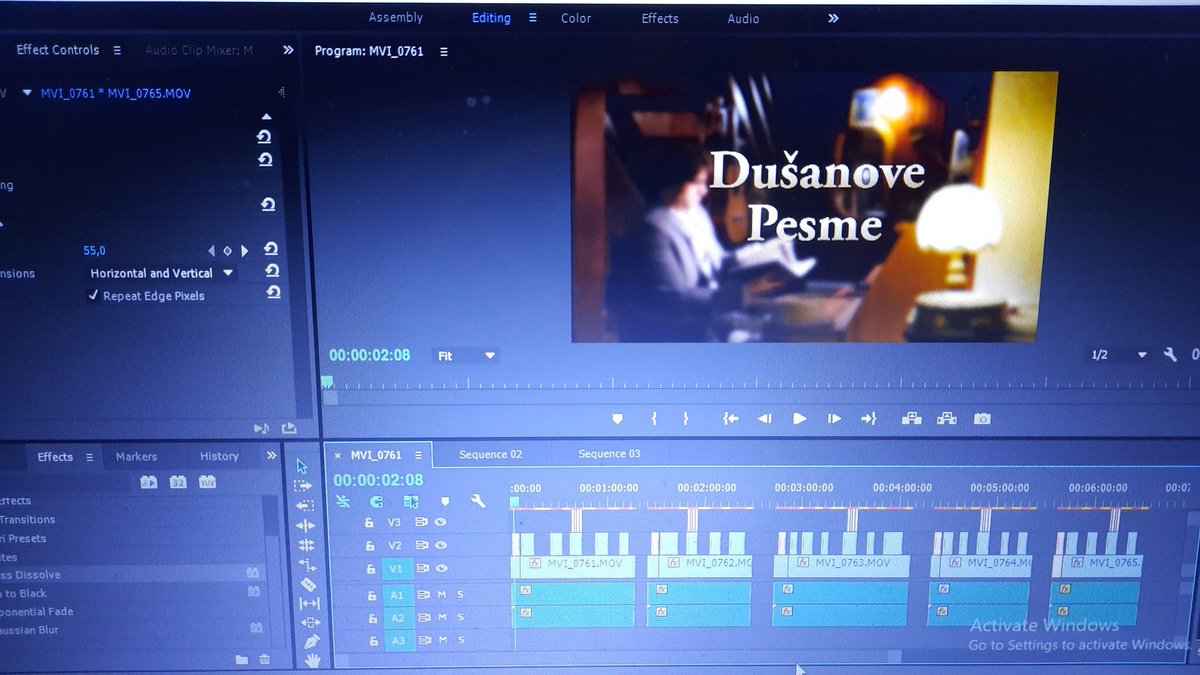Open timeline wrench display settings

[x=478, y=501]
